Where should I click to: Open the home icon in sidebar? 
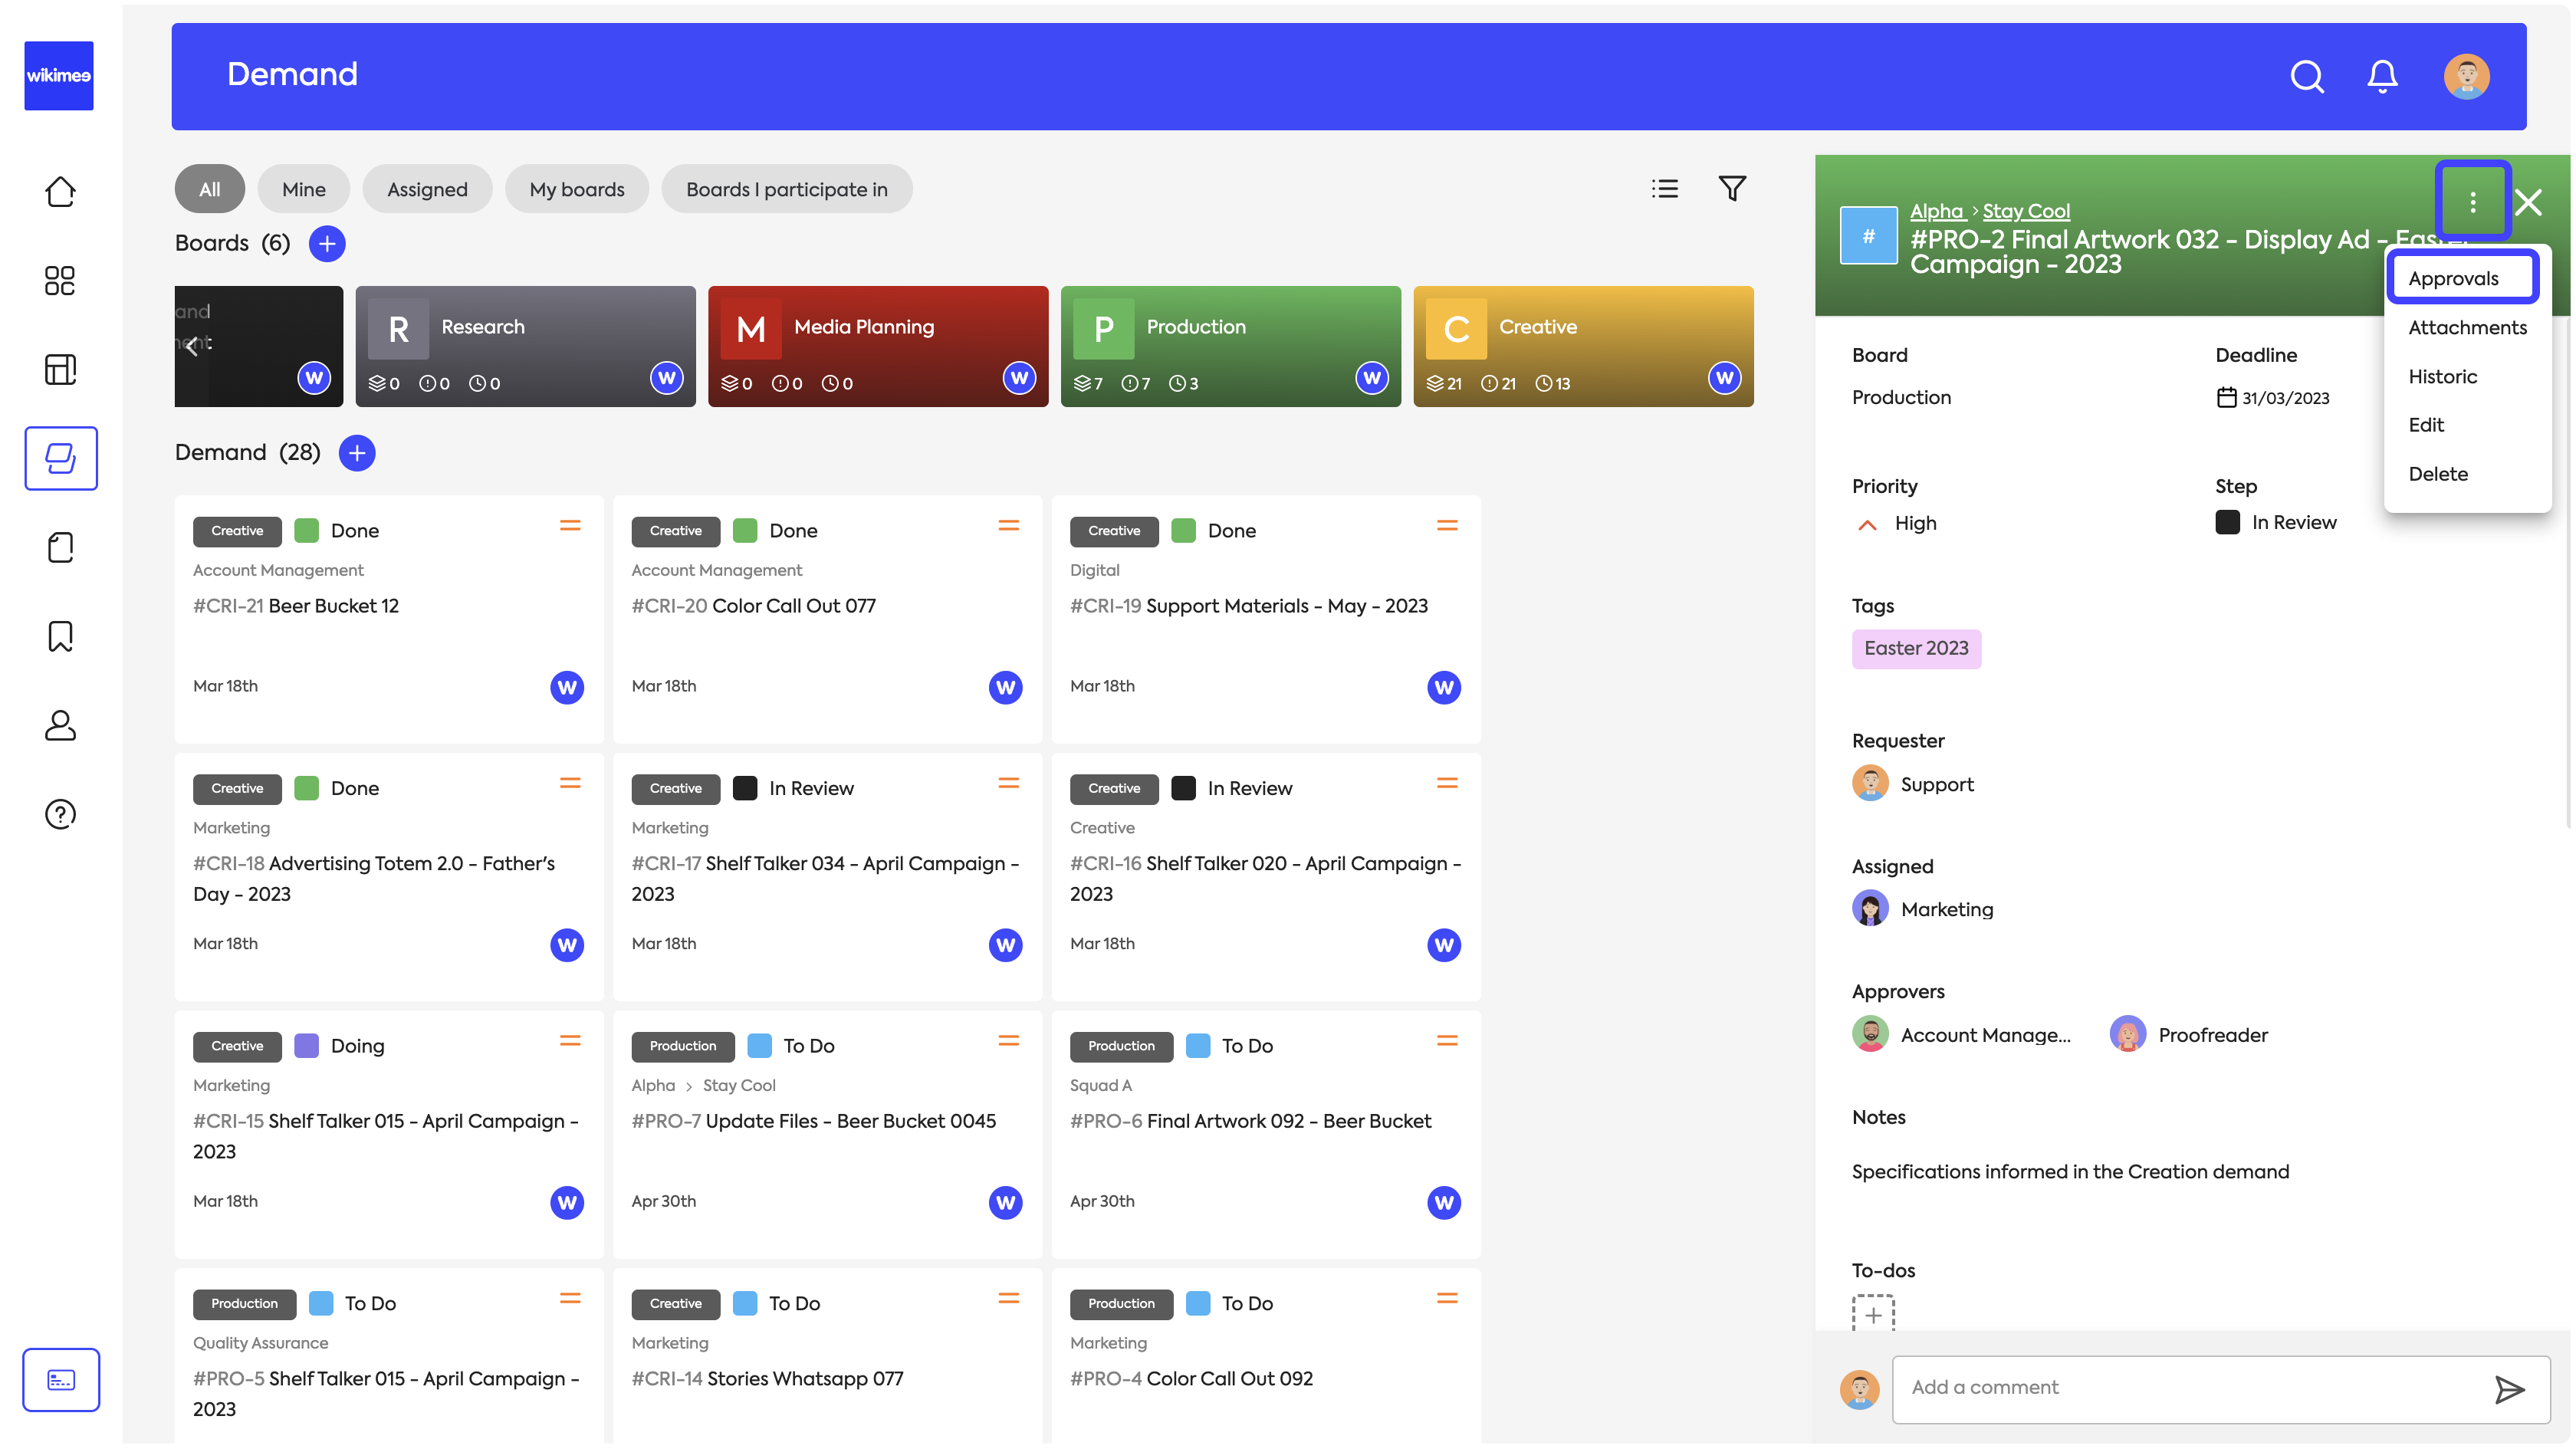tap(60, 191)
